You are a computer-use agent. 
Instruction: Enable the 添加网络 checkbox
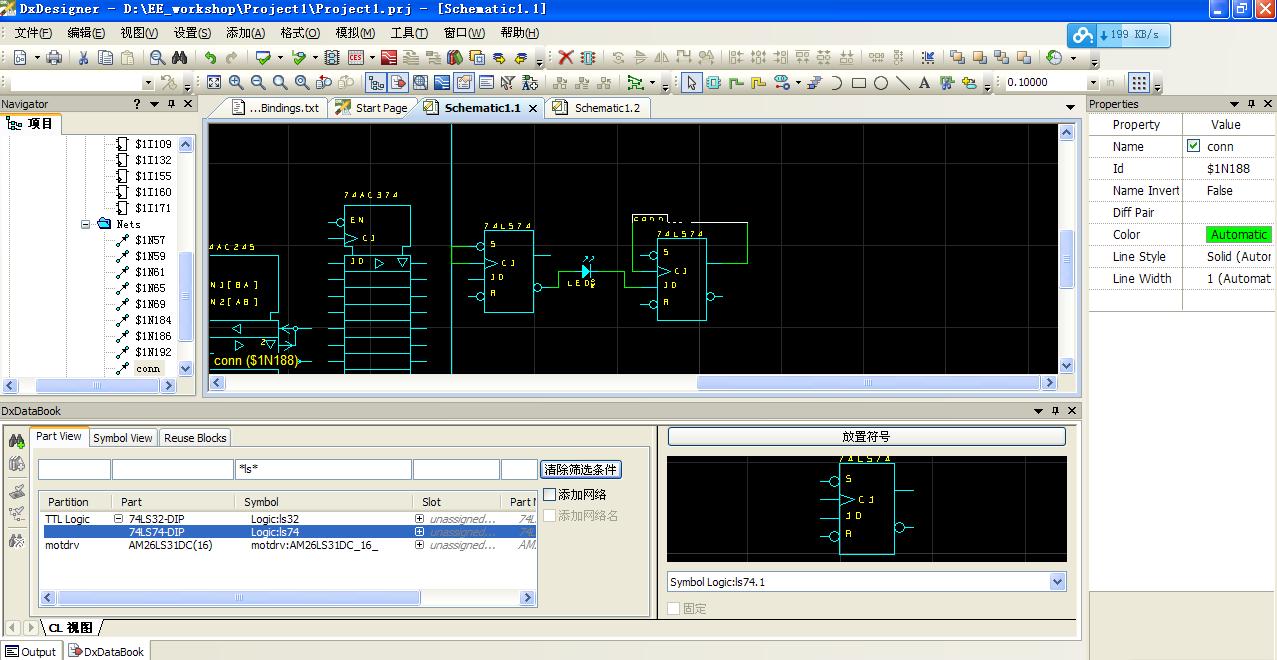point(549,495)
